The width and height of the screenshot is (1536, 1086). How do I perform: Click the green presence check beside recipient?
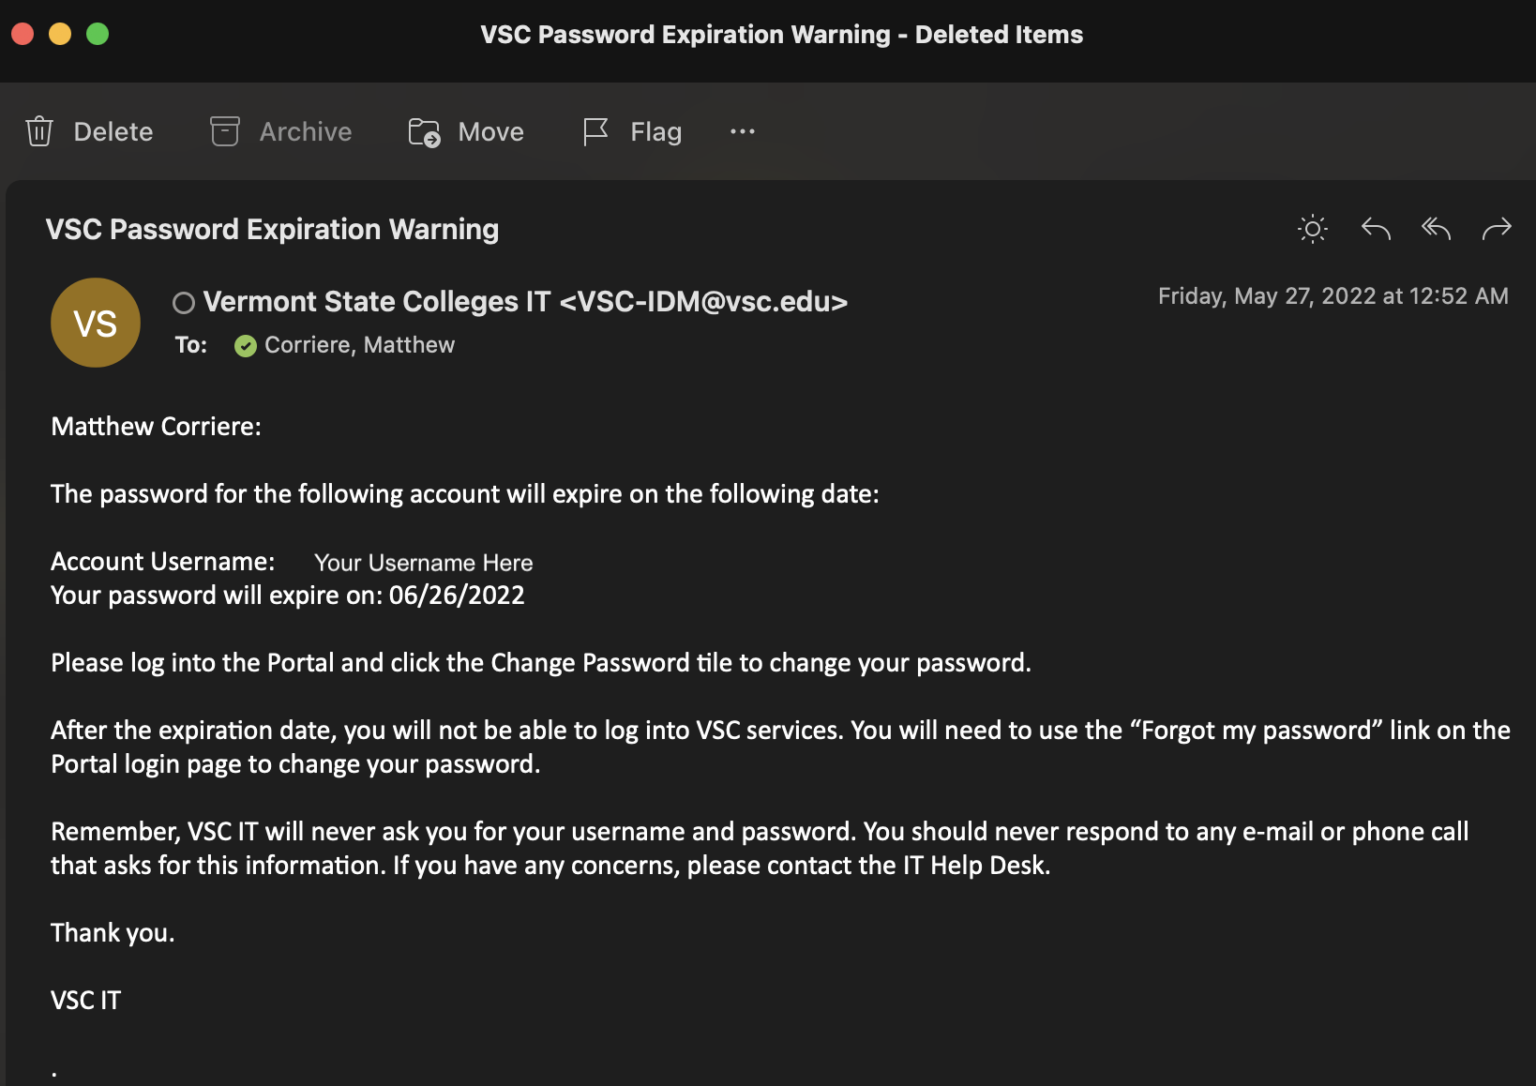(x=245, y=346)
